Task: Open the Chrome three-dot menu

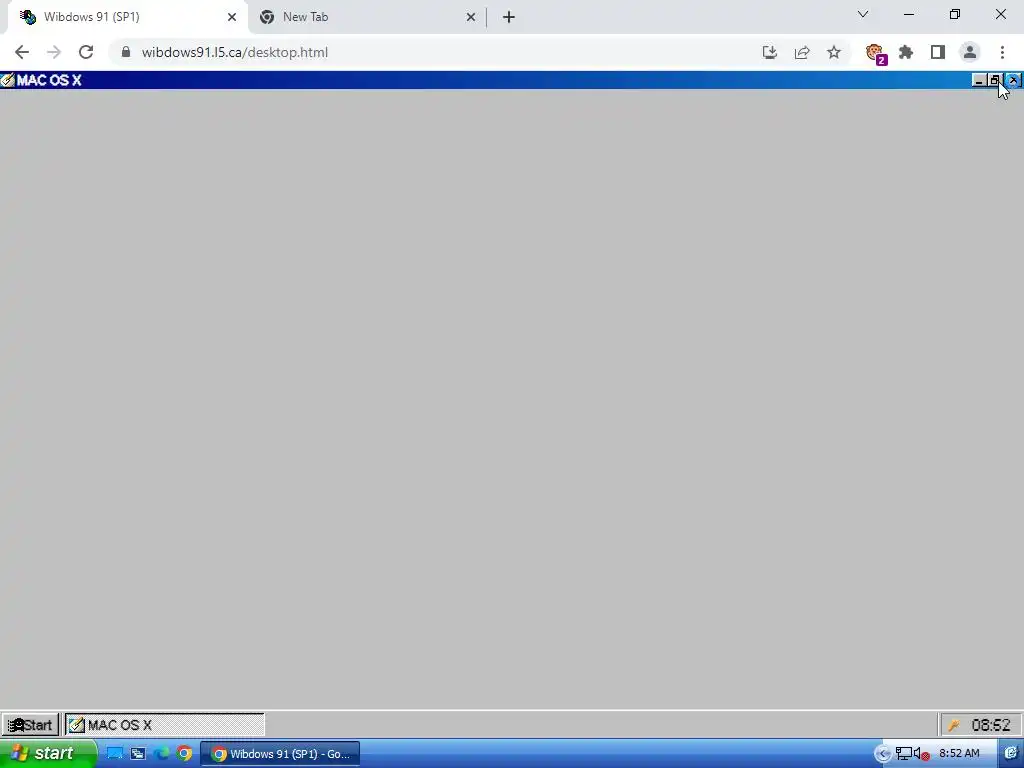Action: click(x=1002, y=52)
